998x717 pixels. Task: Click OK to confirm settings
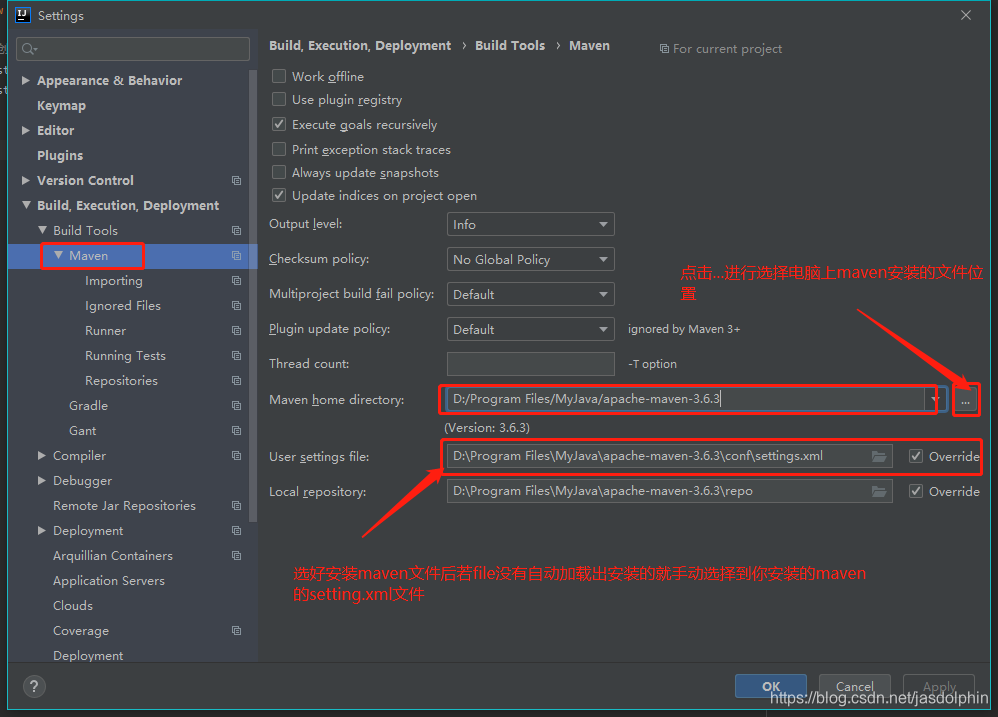click(x=771, y=686)
